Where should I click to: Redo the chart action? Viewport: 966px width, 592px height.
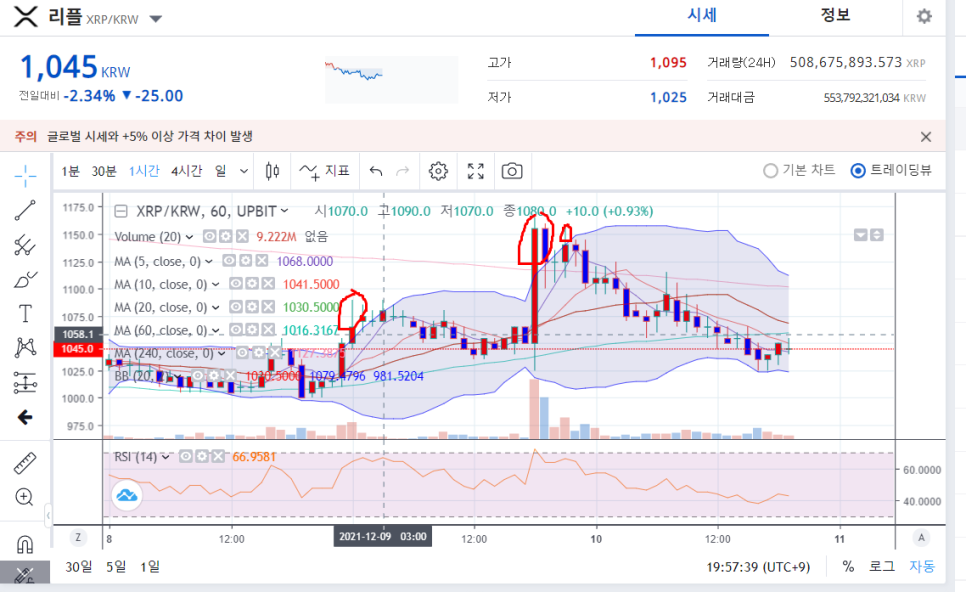tap(402, 171)
